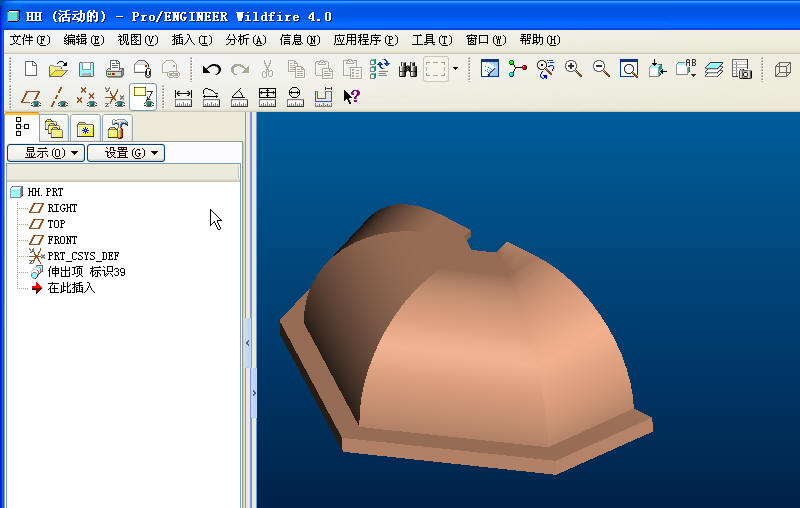Viewport: 800px width, 508px height.
Task: Switch to wireframe display icon
Action: tap(783, 68)
